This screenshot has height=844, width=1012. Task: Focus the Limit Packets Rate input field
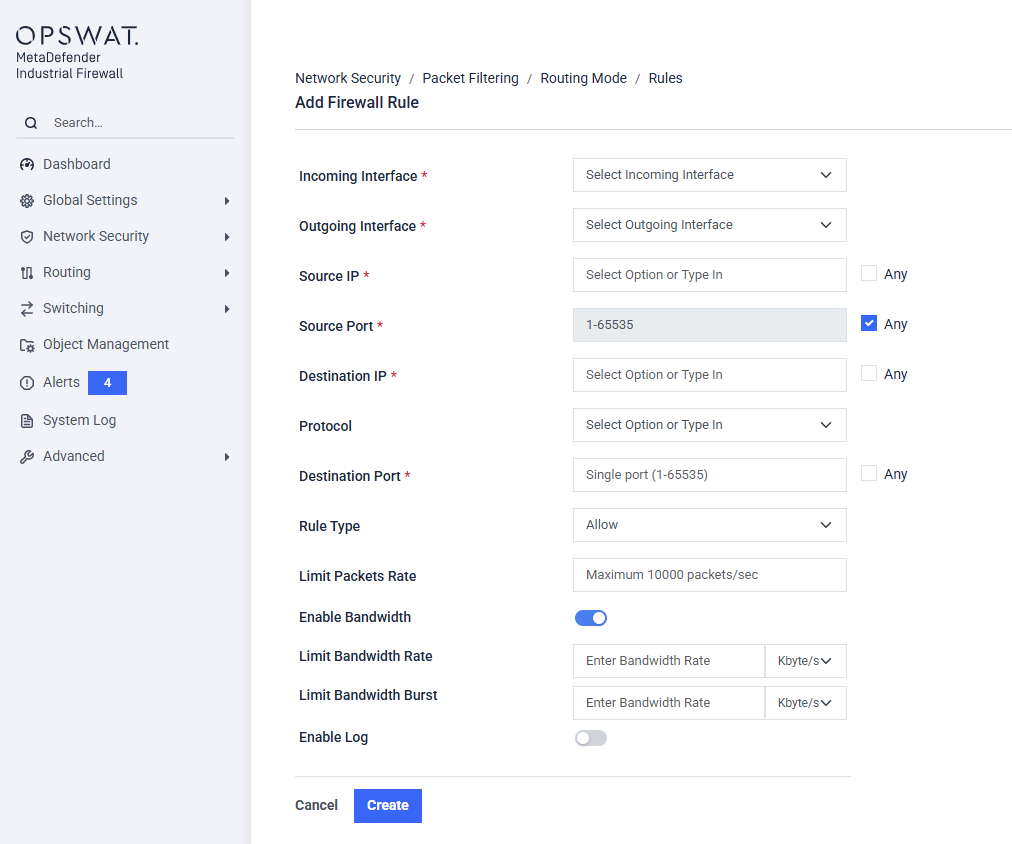[x=709, y=575]
